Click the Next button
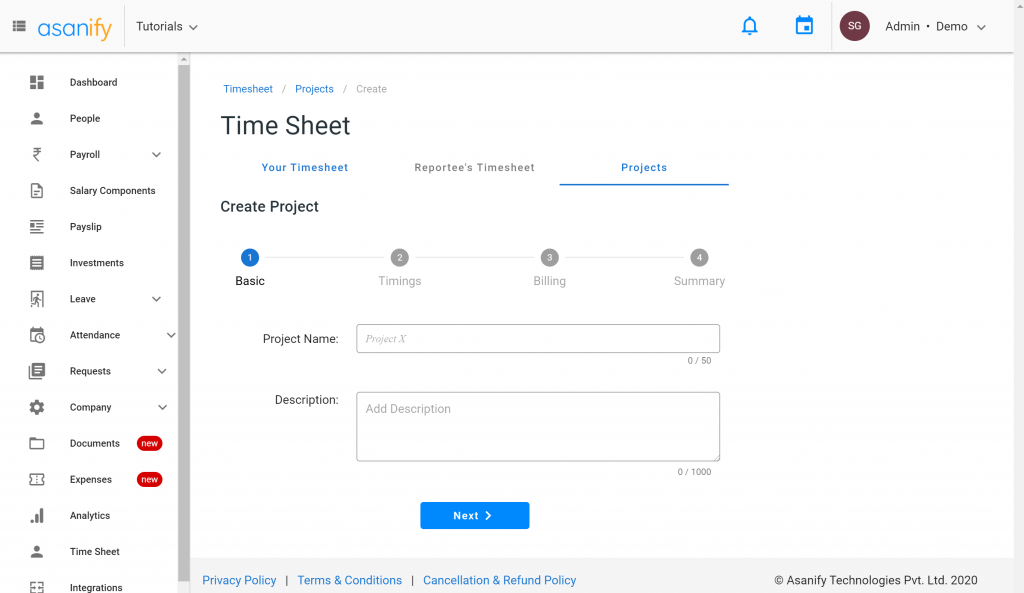Screen dimensions: 1024x593 [474, 515]
